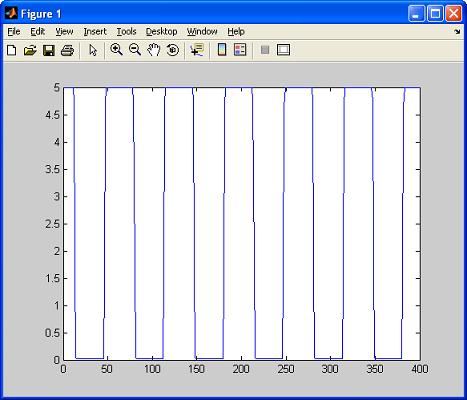Insert Legend using toolbar icon
The height and width of the screenshot is (400, 467).
(240, 50)
